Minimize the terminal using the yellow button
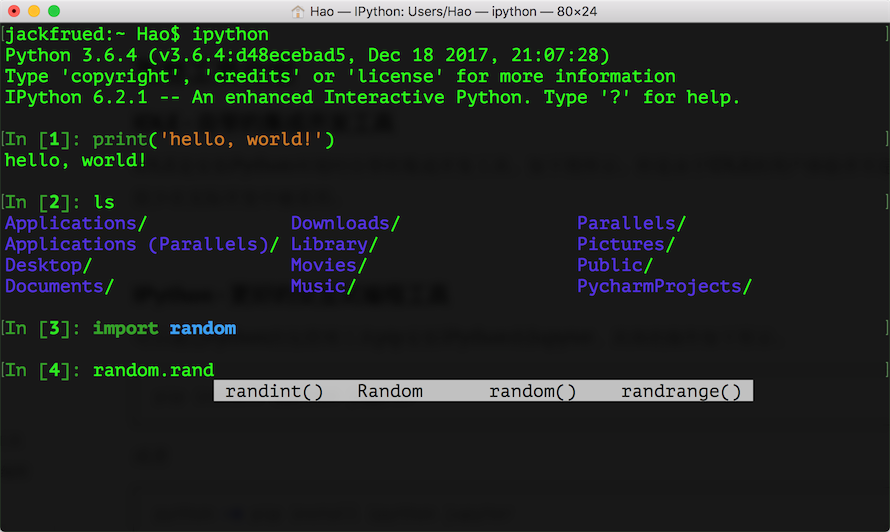890x532 pixels. [x=34, y=11]
